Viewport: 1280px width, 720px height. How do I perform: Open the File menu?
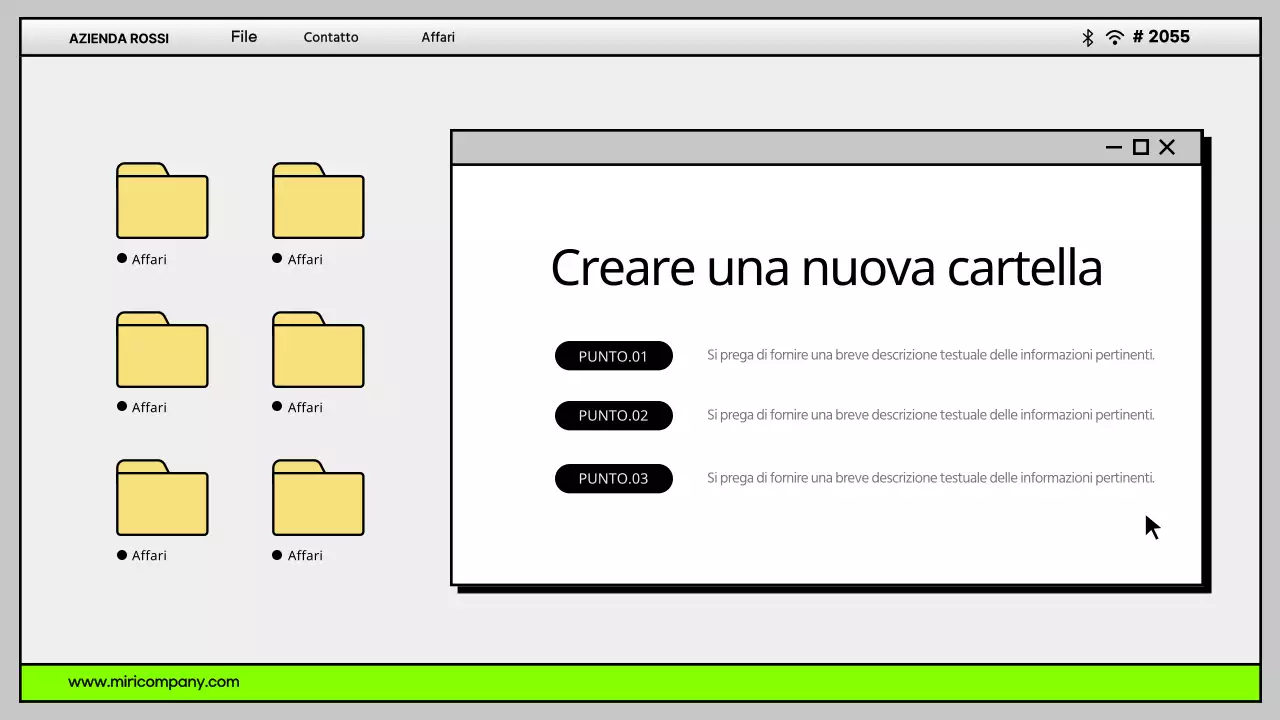pos(243,36)
